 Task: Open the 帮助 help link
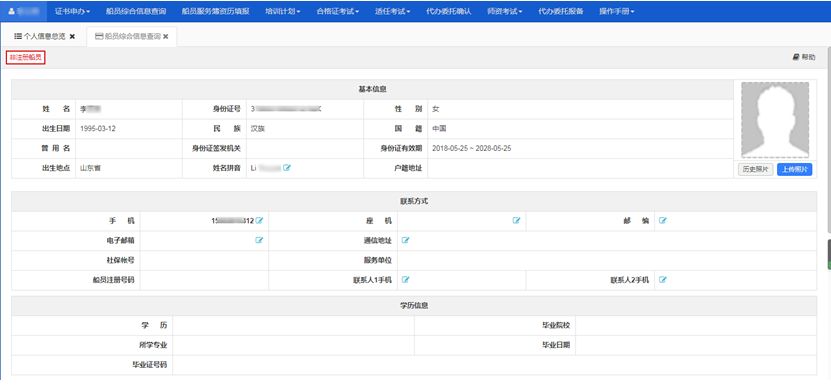click(804, 57)
